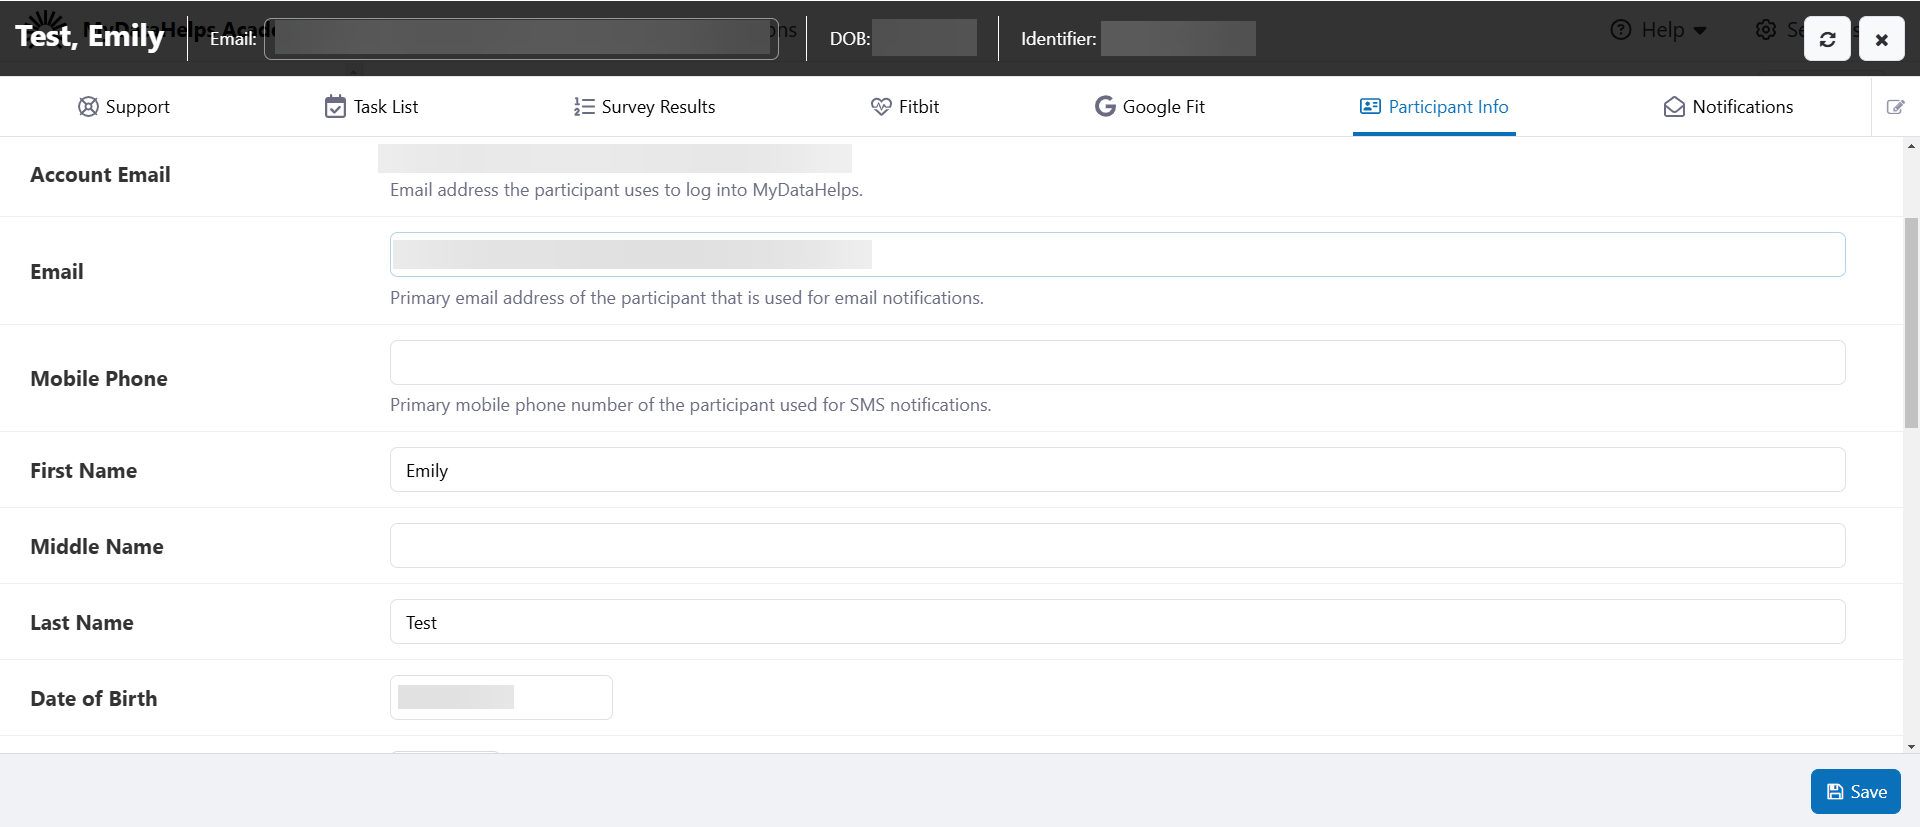This screenshot has width=1920, height=827.
Task: Edit the Last Name field containing Test
Action: (x=1117, y=622)
